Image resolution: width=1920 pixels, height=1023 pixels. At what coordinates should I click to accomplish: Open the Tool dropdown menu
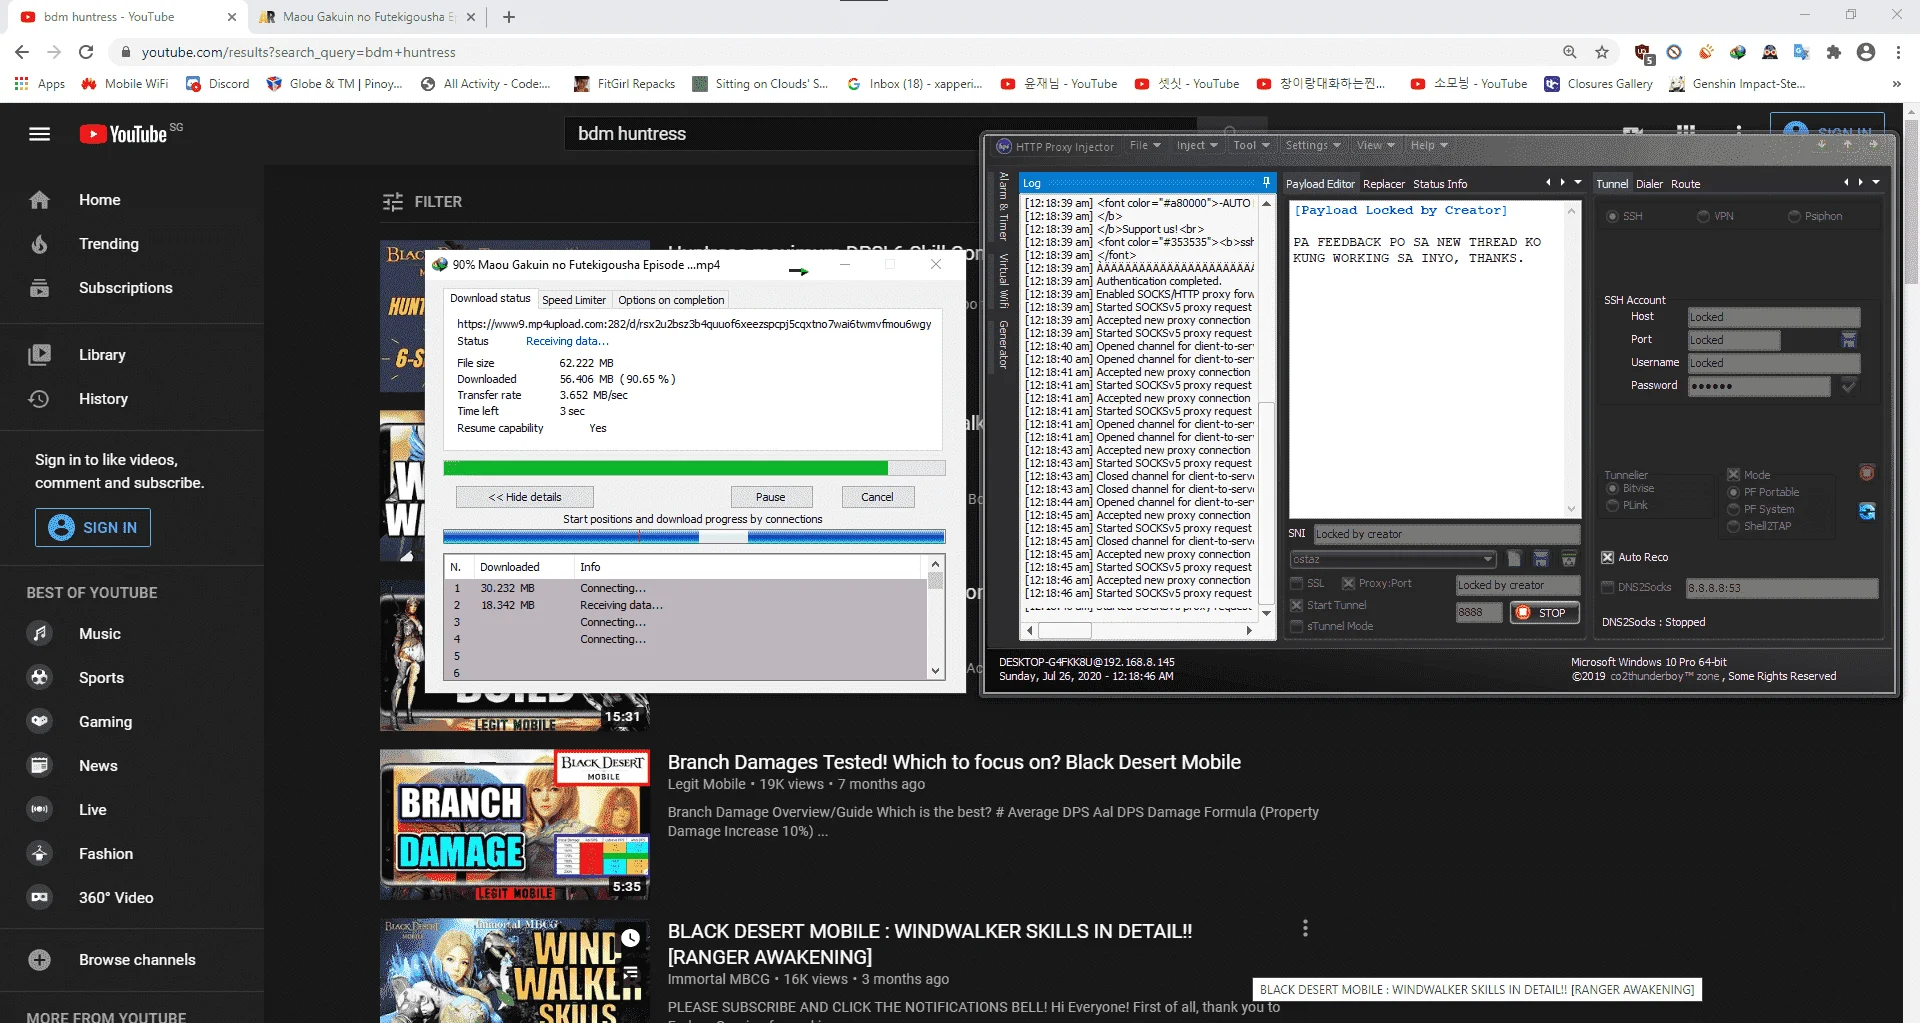[x=1251, y=146]
